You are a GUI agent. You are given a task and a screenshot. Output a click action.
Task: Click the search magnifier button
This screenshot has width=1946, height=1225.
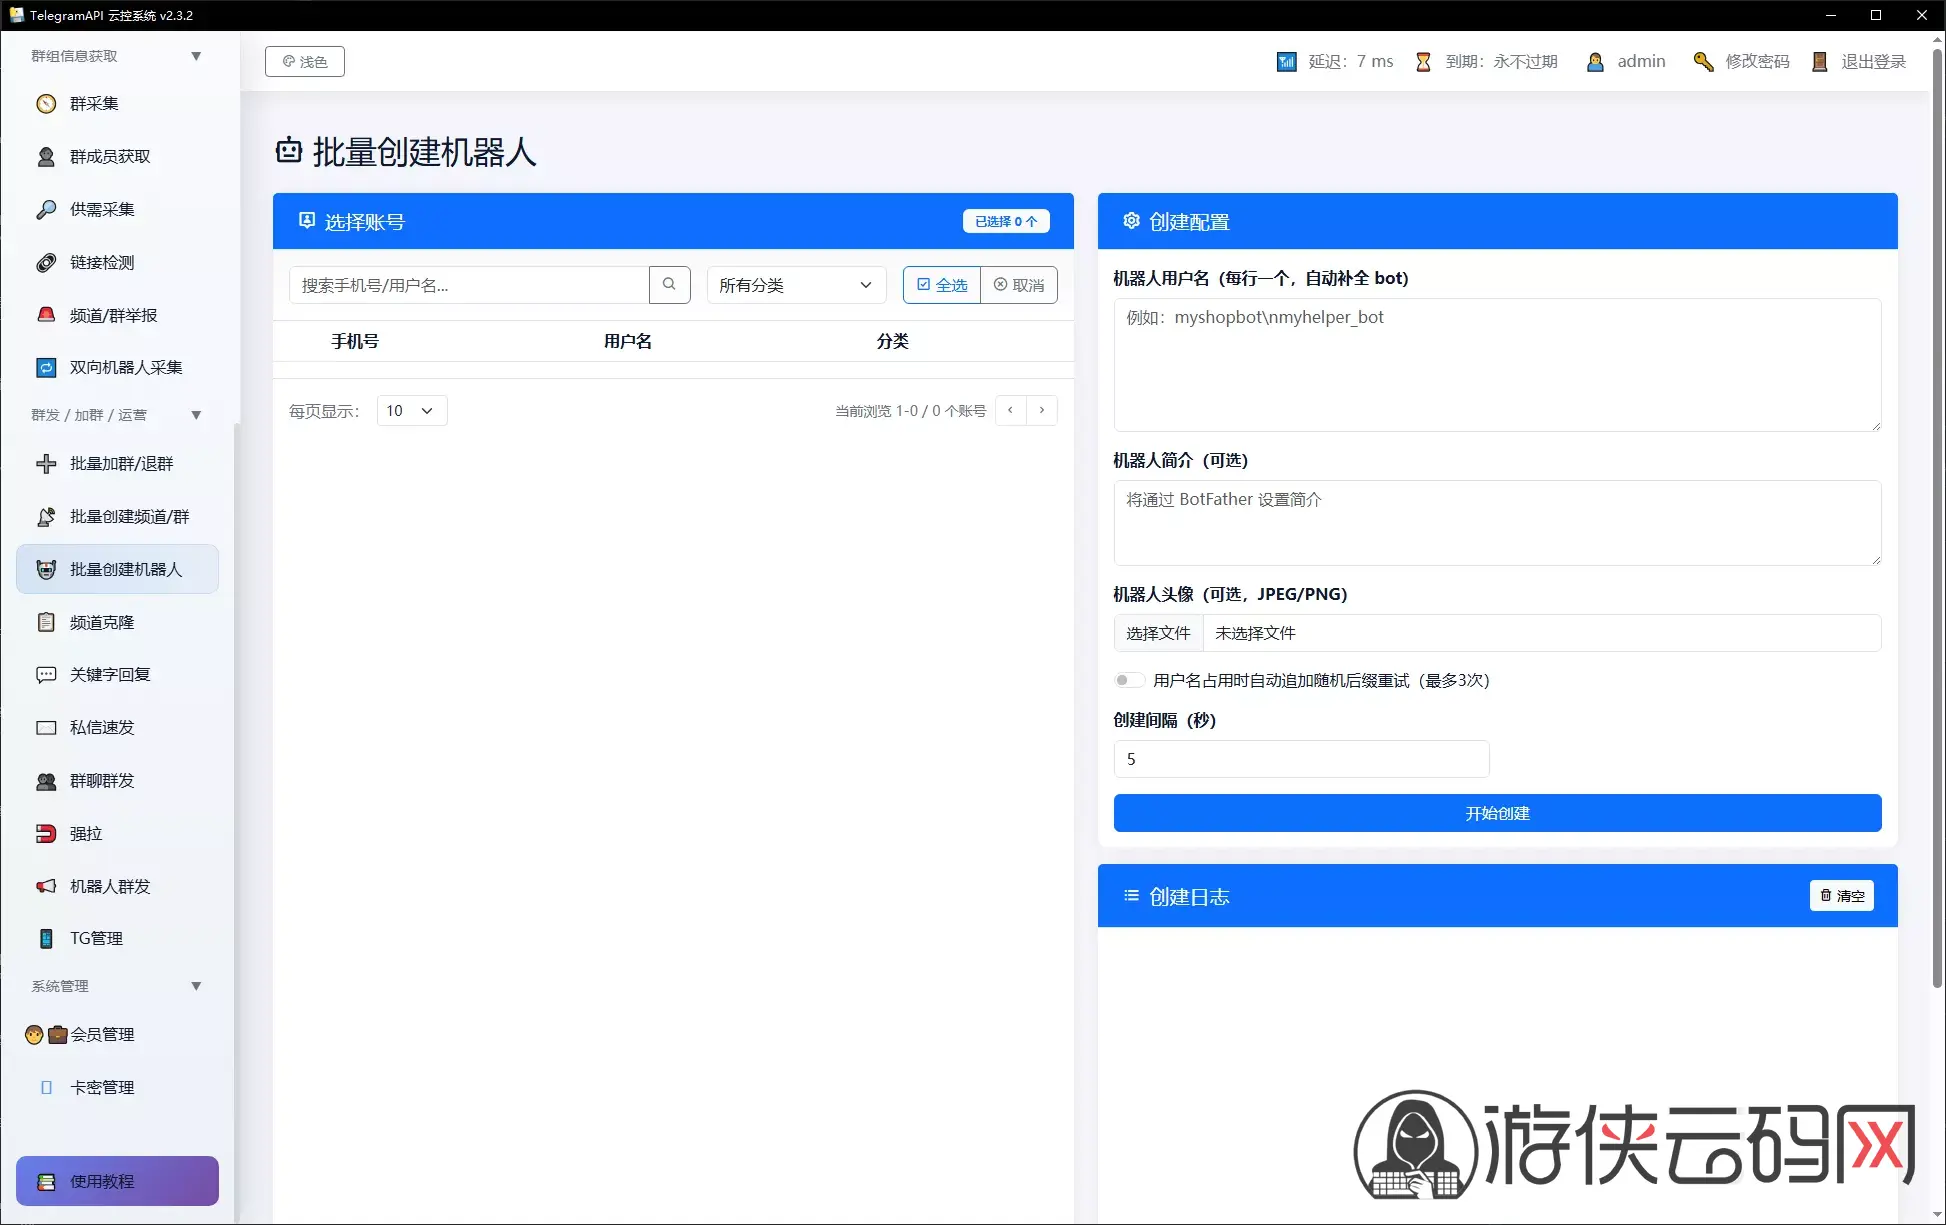[669, 285]
